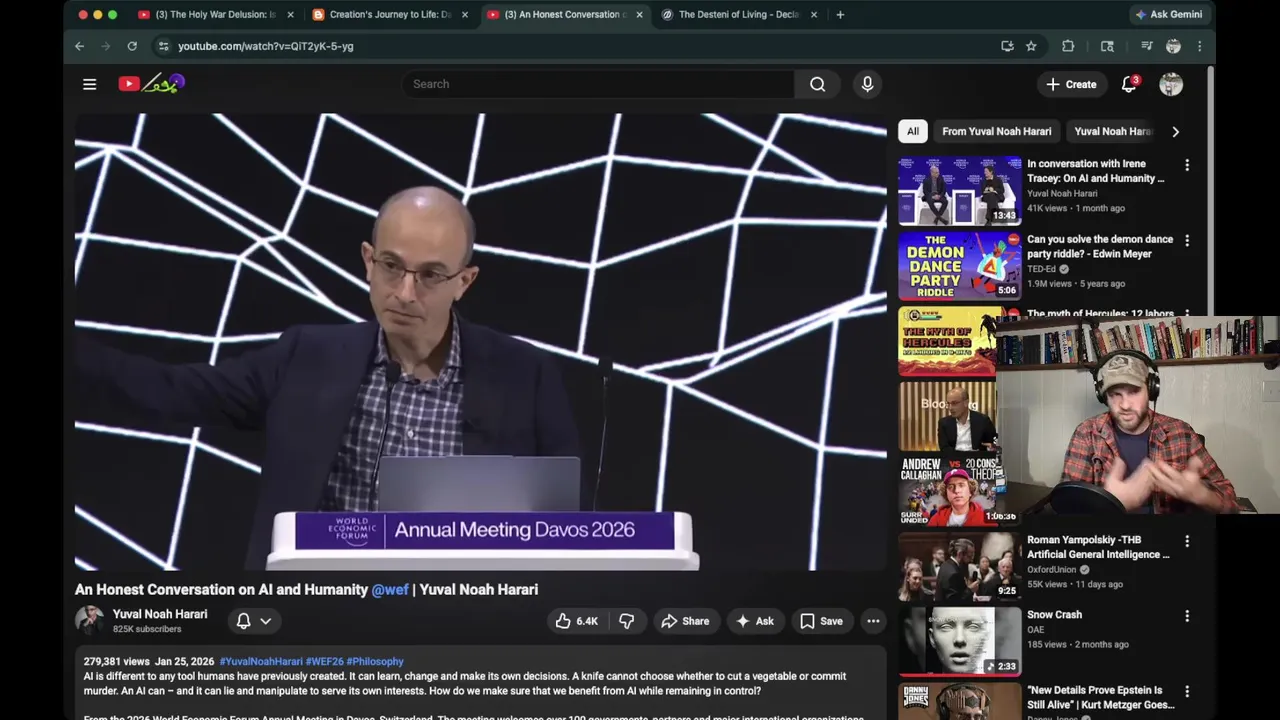Close The Holy War Delusion tab

click(x=291, y=14)
